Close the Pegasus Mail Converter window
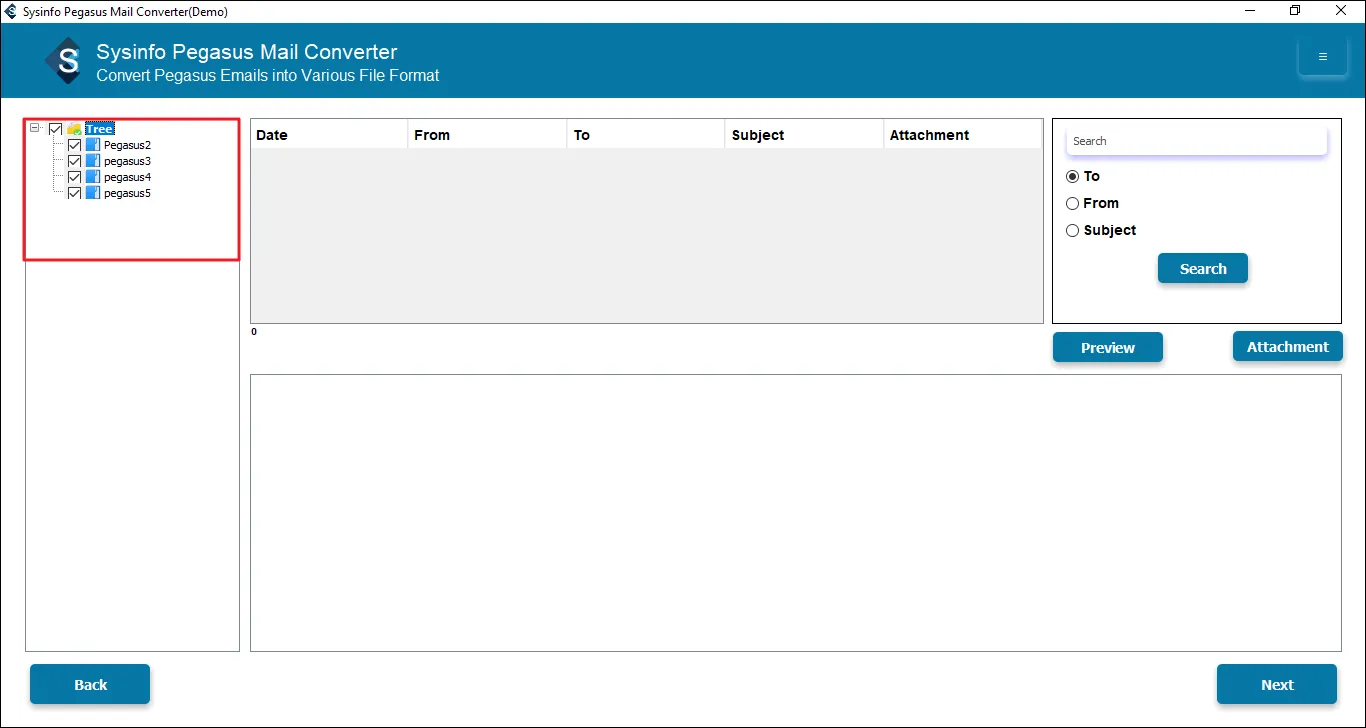The width and height of the screenshot is (1366, 728). click(x=1342, y=11)
